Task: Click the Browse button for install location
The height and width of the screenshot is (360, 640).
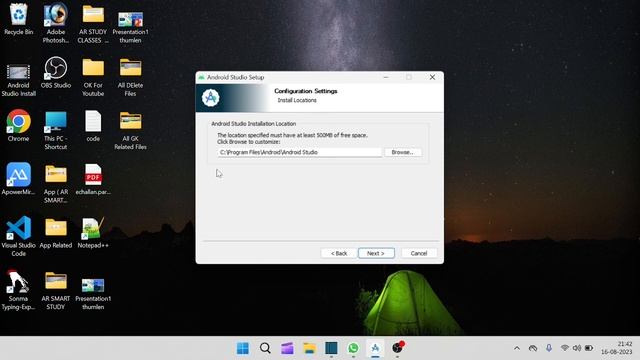Action: [403, 152]
